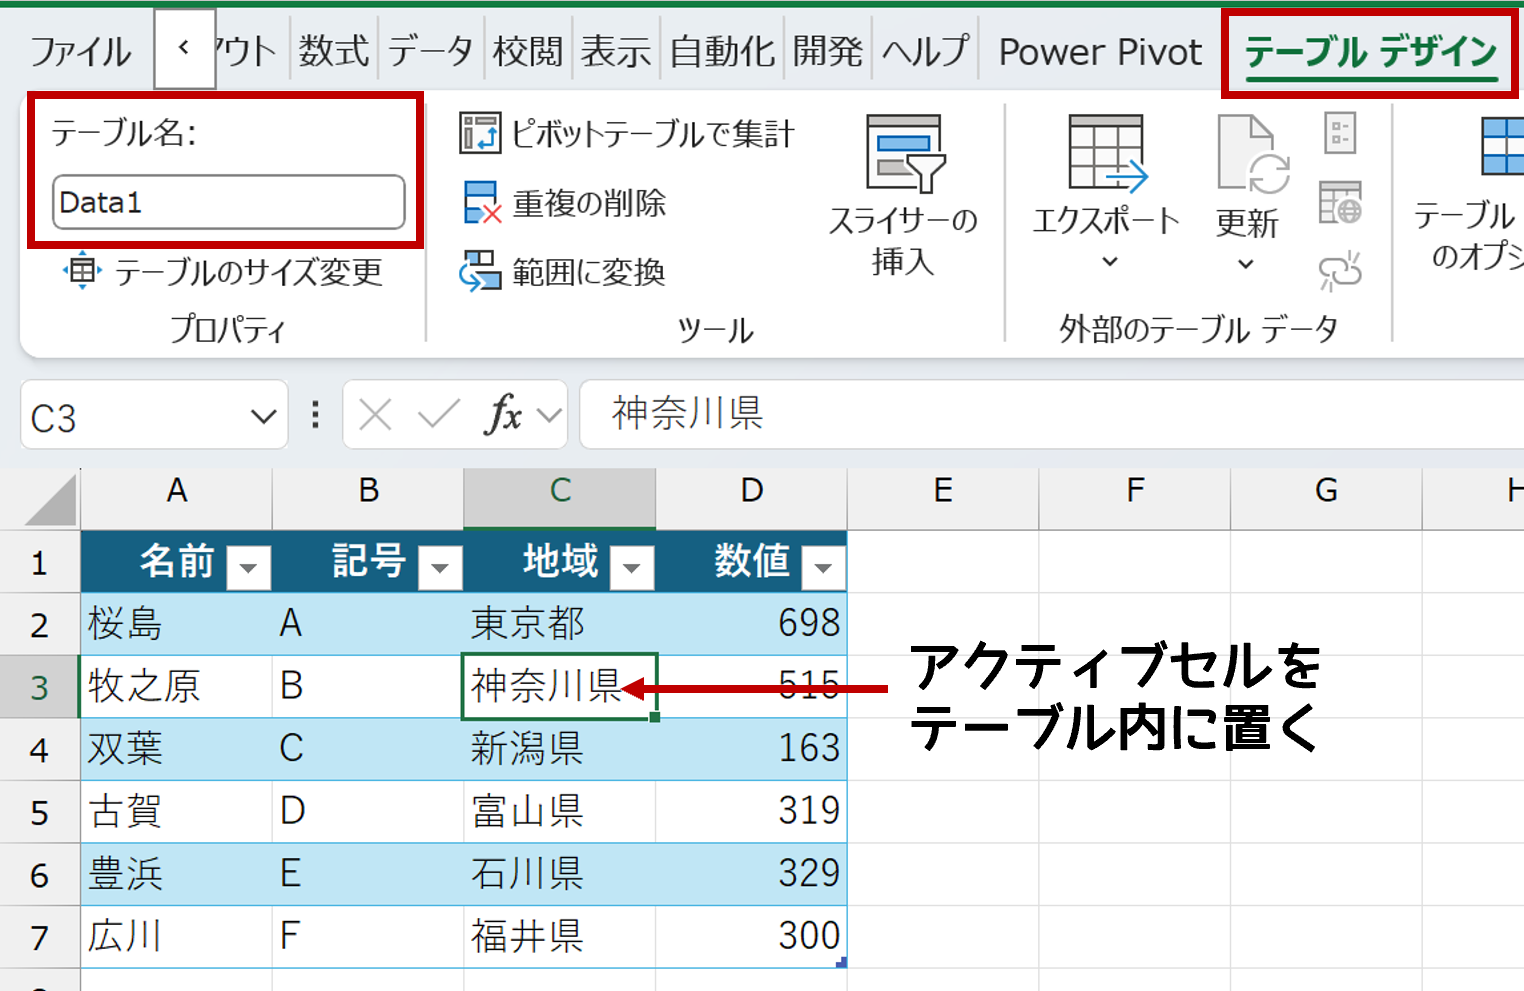Switch to the 自動化 tab
The image size is (1524, 991).
(722, 50)
